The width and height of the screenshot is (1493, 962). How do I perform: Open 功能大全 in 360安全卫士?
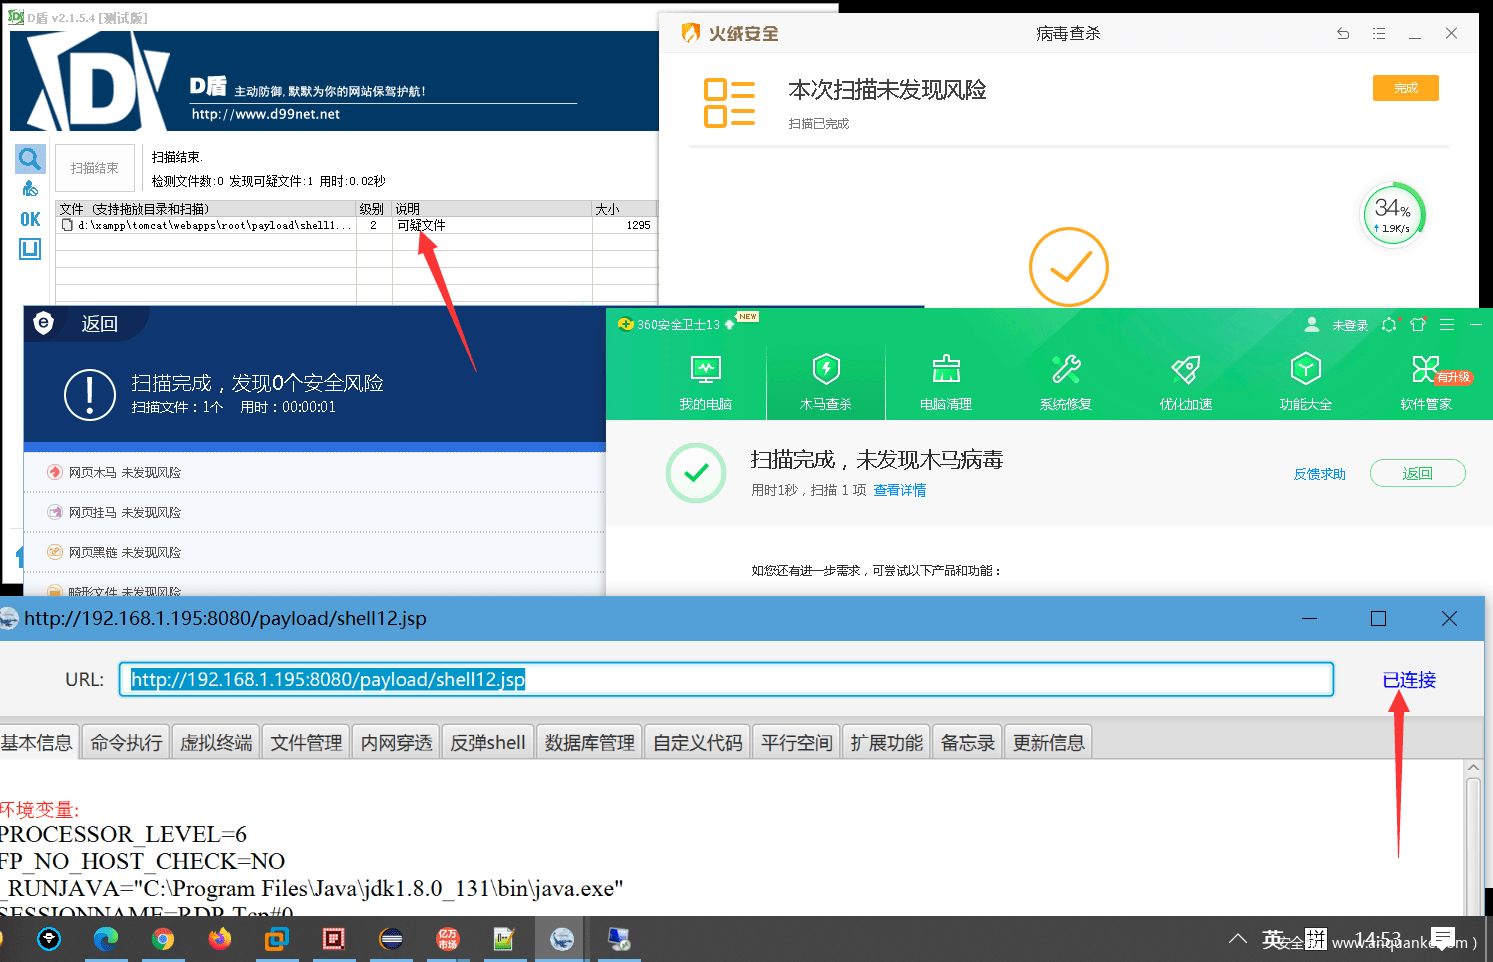pos(1306,382)
